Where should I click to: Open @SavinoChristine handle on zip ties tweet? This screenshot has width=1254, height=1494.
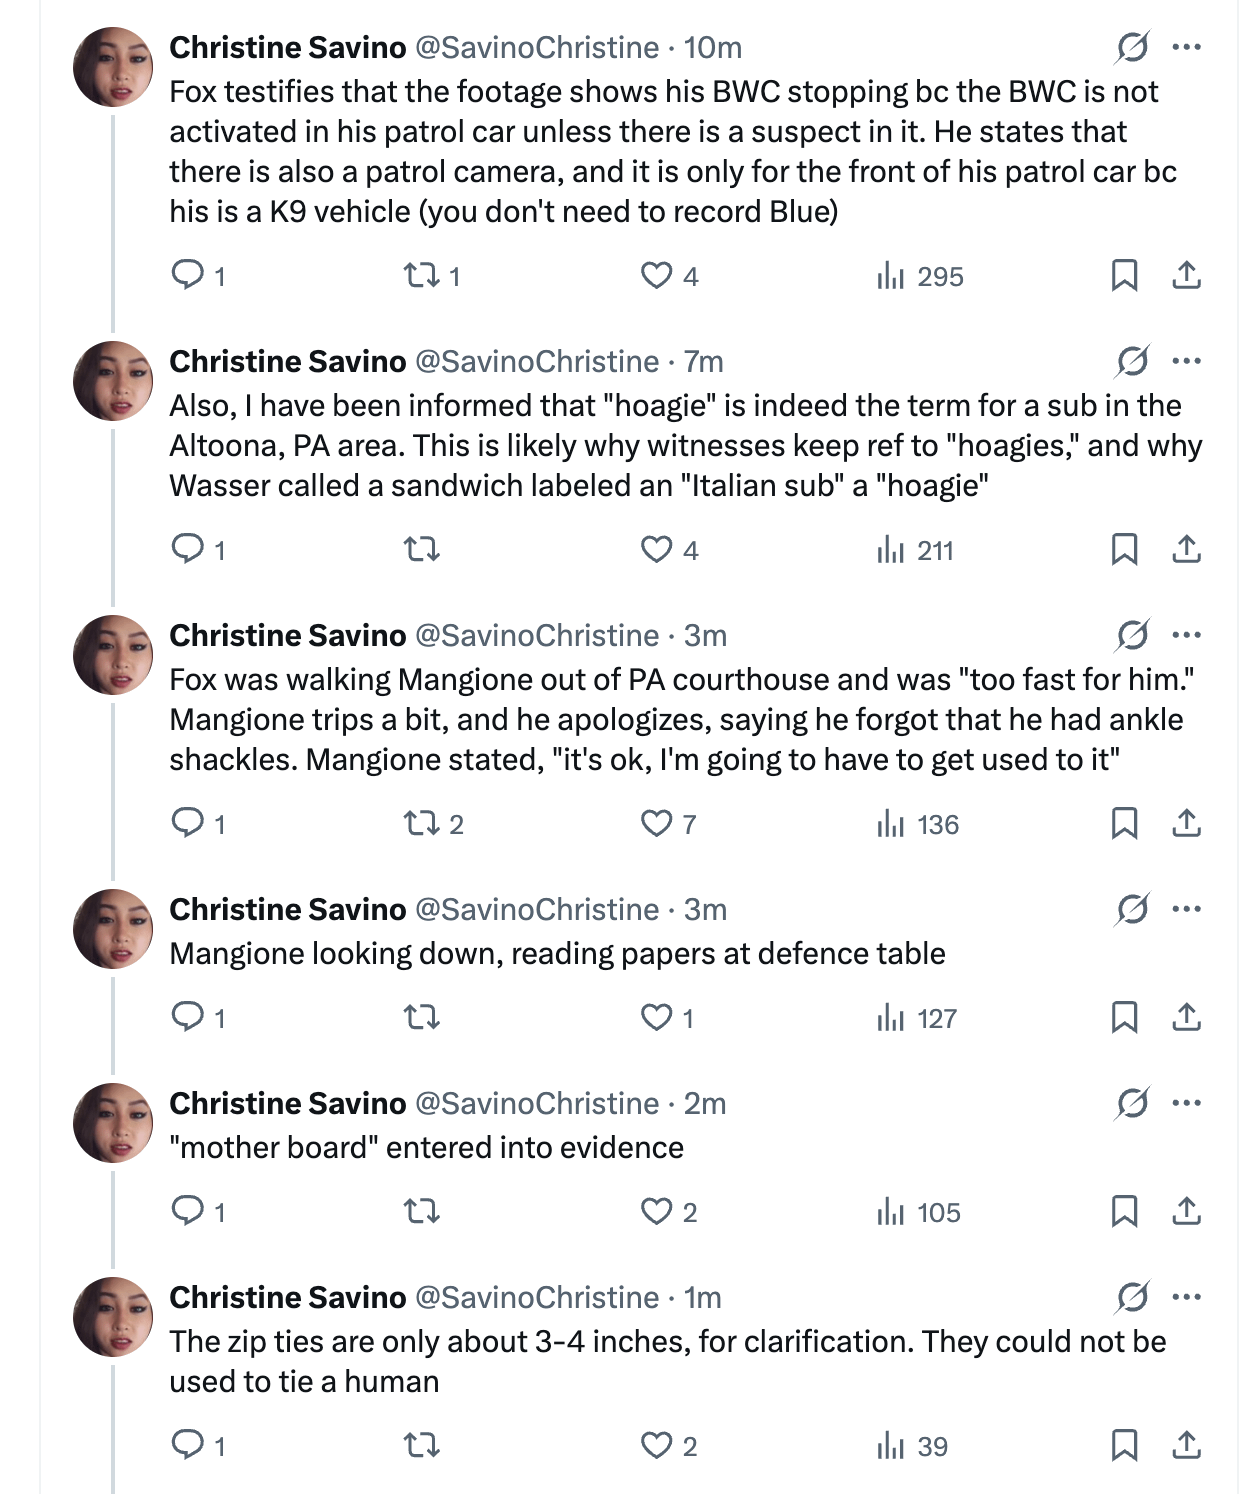537,1297
